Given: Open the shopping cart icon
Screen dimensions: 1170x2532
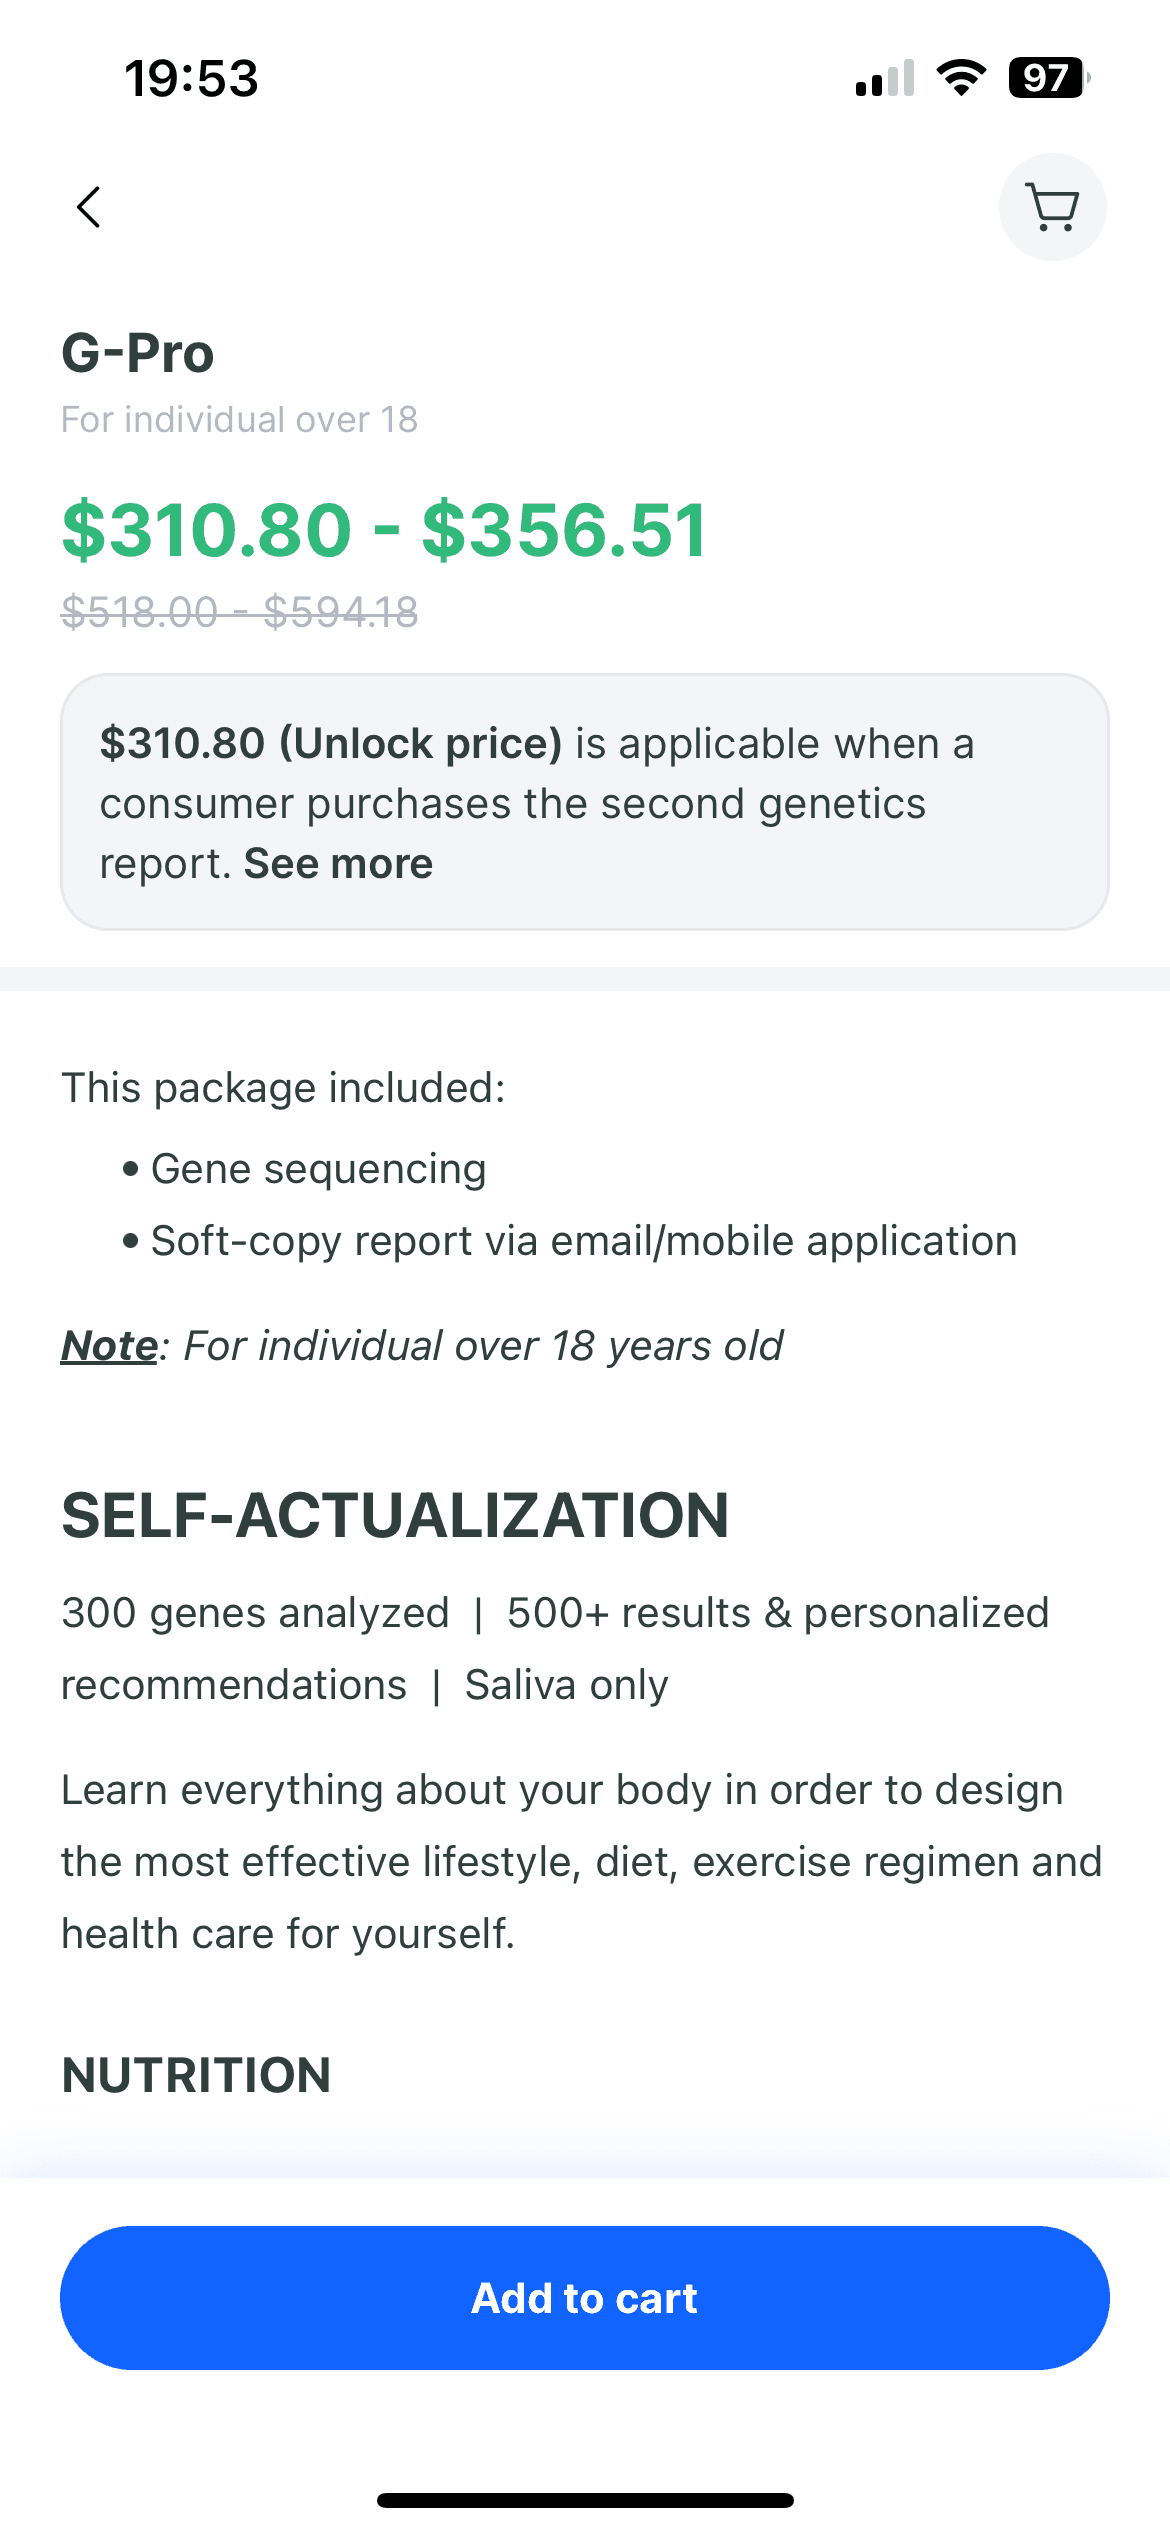Looking at the screenshot, I should 1052,207.
